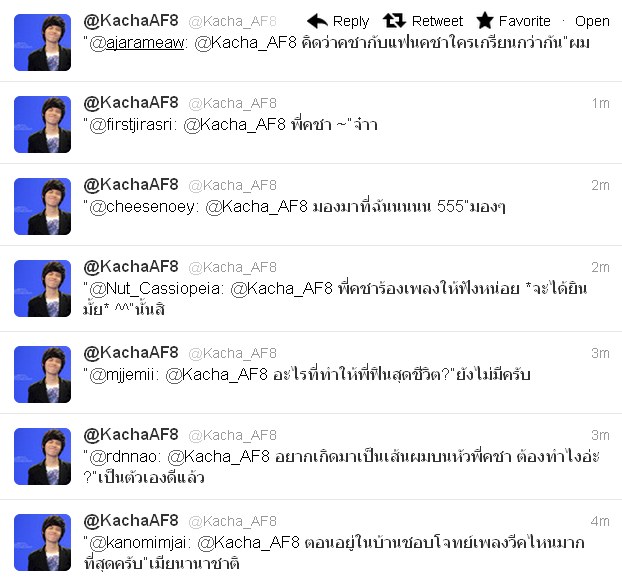Click the Retweet arrows icon
The height and width of the screenshot is (581, 622).
pyautogui.click(x=394, y=21)
